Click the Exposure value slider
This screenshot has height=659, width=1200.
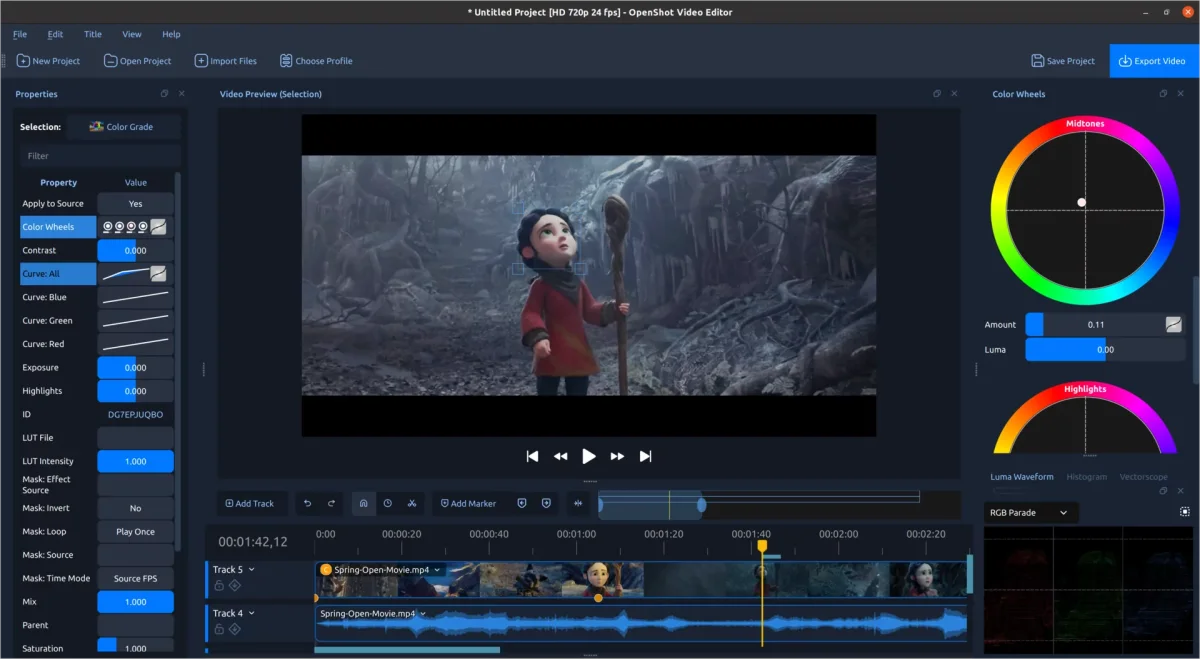(135, 367)
